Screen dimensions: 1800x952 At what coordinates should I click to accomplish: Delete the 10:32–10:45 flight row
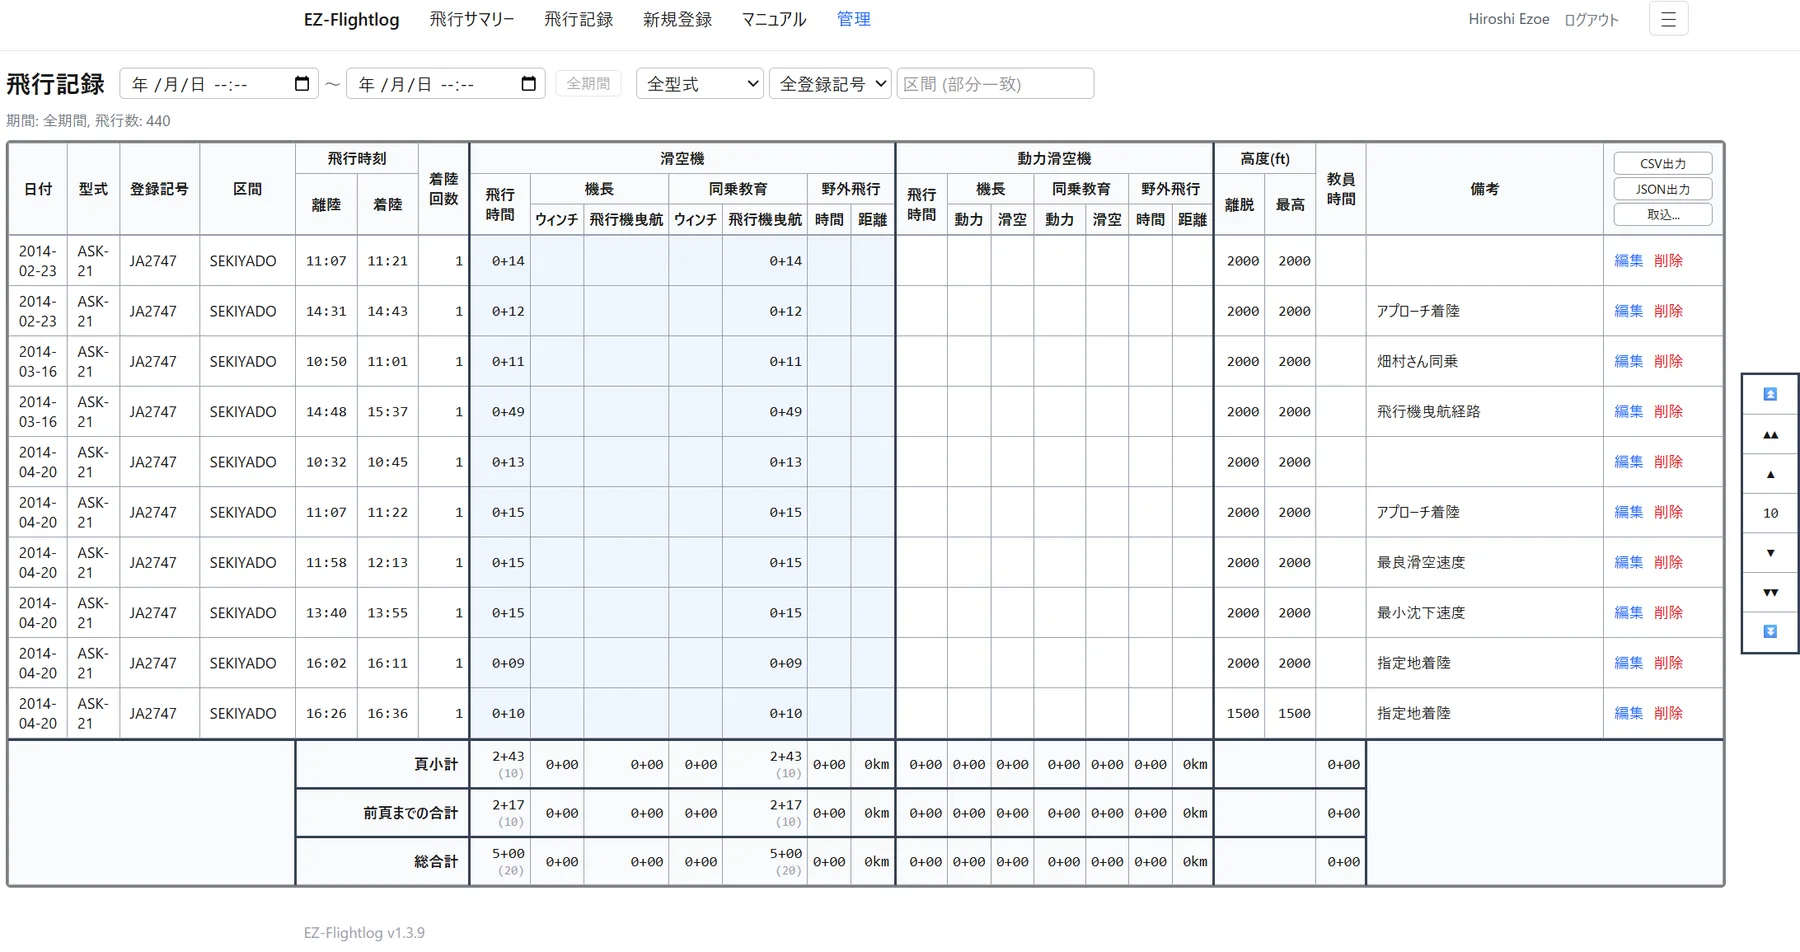1668,462
